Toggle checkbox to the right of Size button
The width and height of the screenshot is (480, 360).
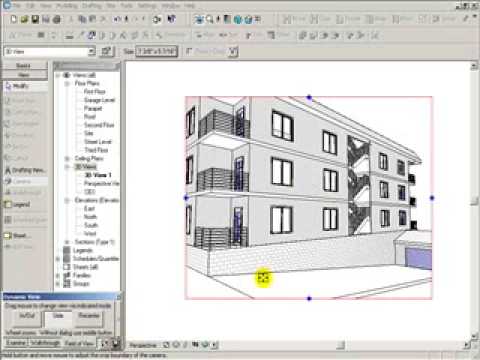pyautogui.click(x=189, y=51)
